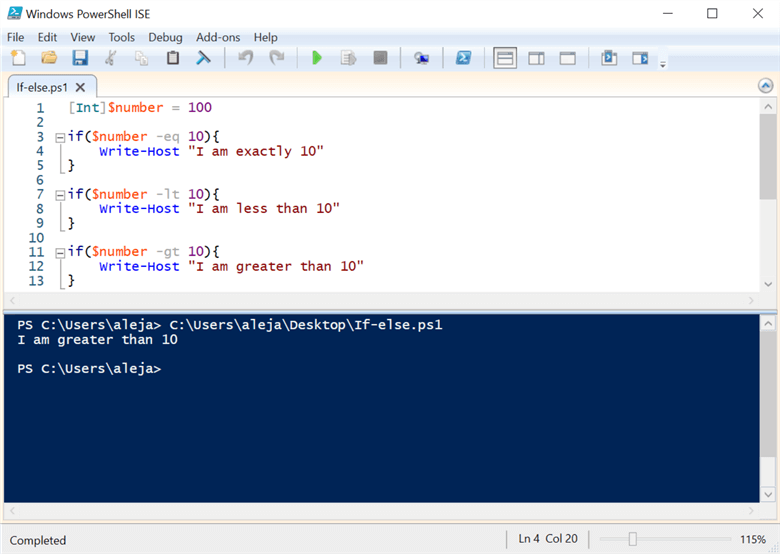
Task: Open the View menu
Action: [x=83, y=37]
